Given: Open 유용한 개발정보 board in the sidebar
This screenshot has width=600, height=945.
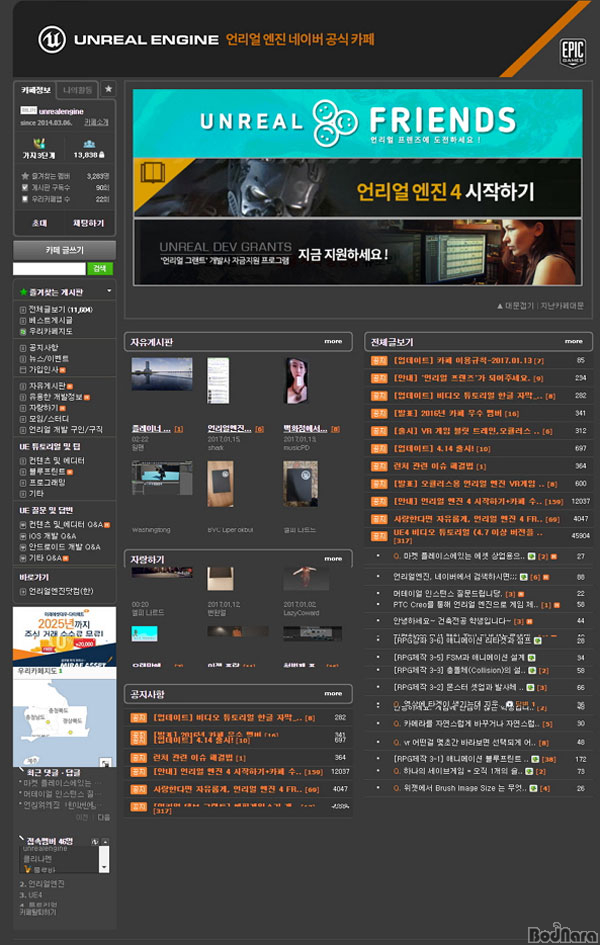Looking at the screenshot, I should [55, 397].
